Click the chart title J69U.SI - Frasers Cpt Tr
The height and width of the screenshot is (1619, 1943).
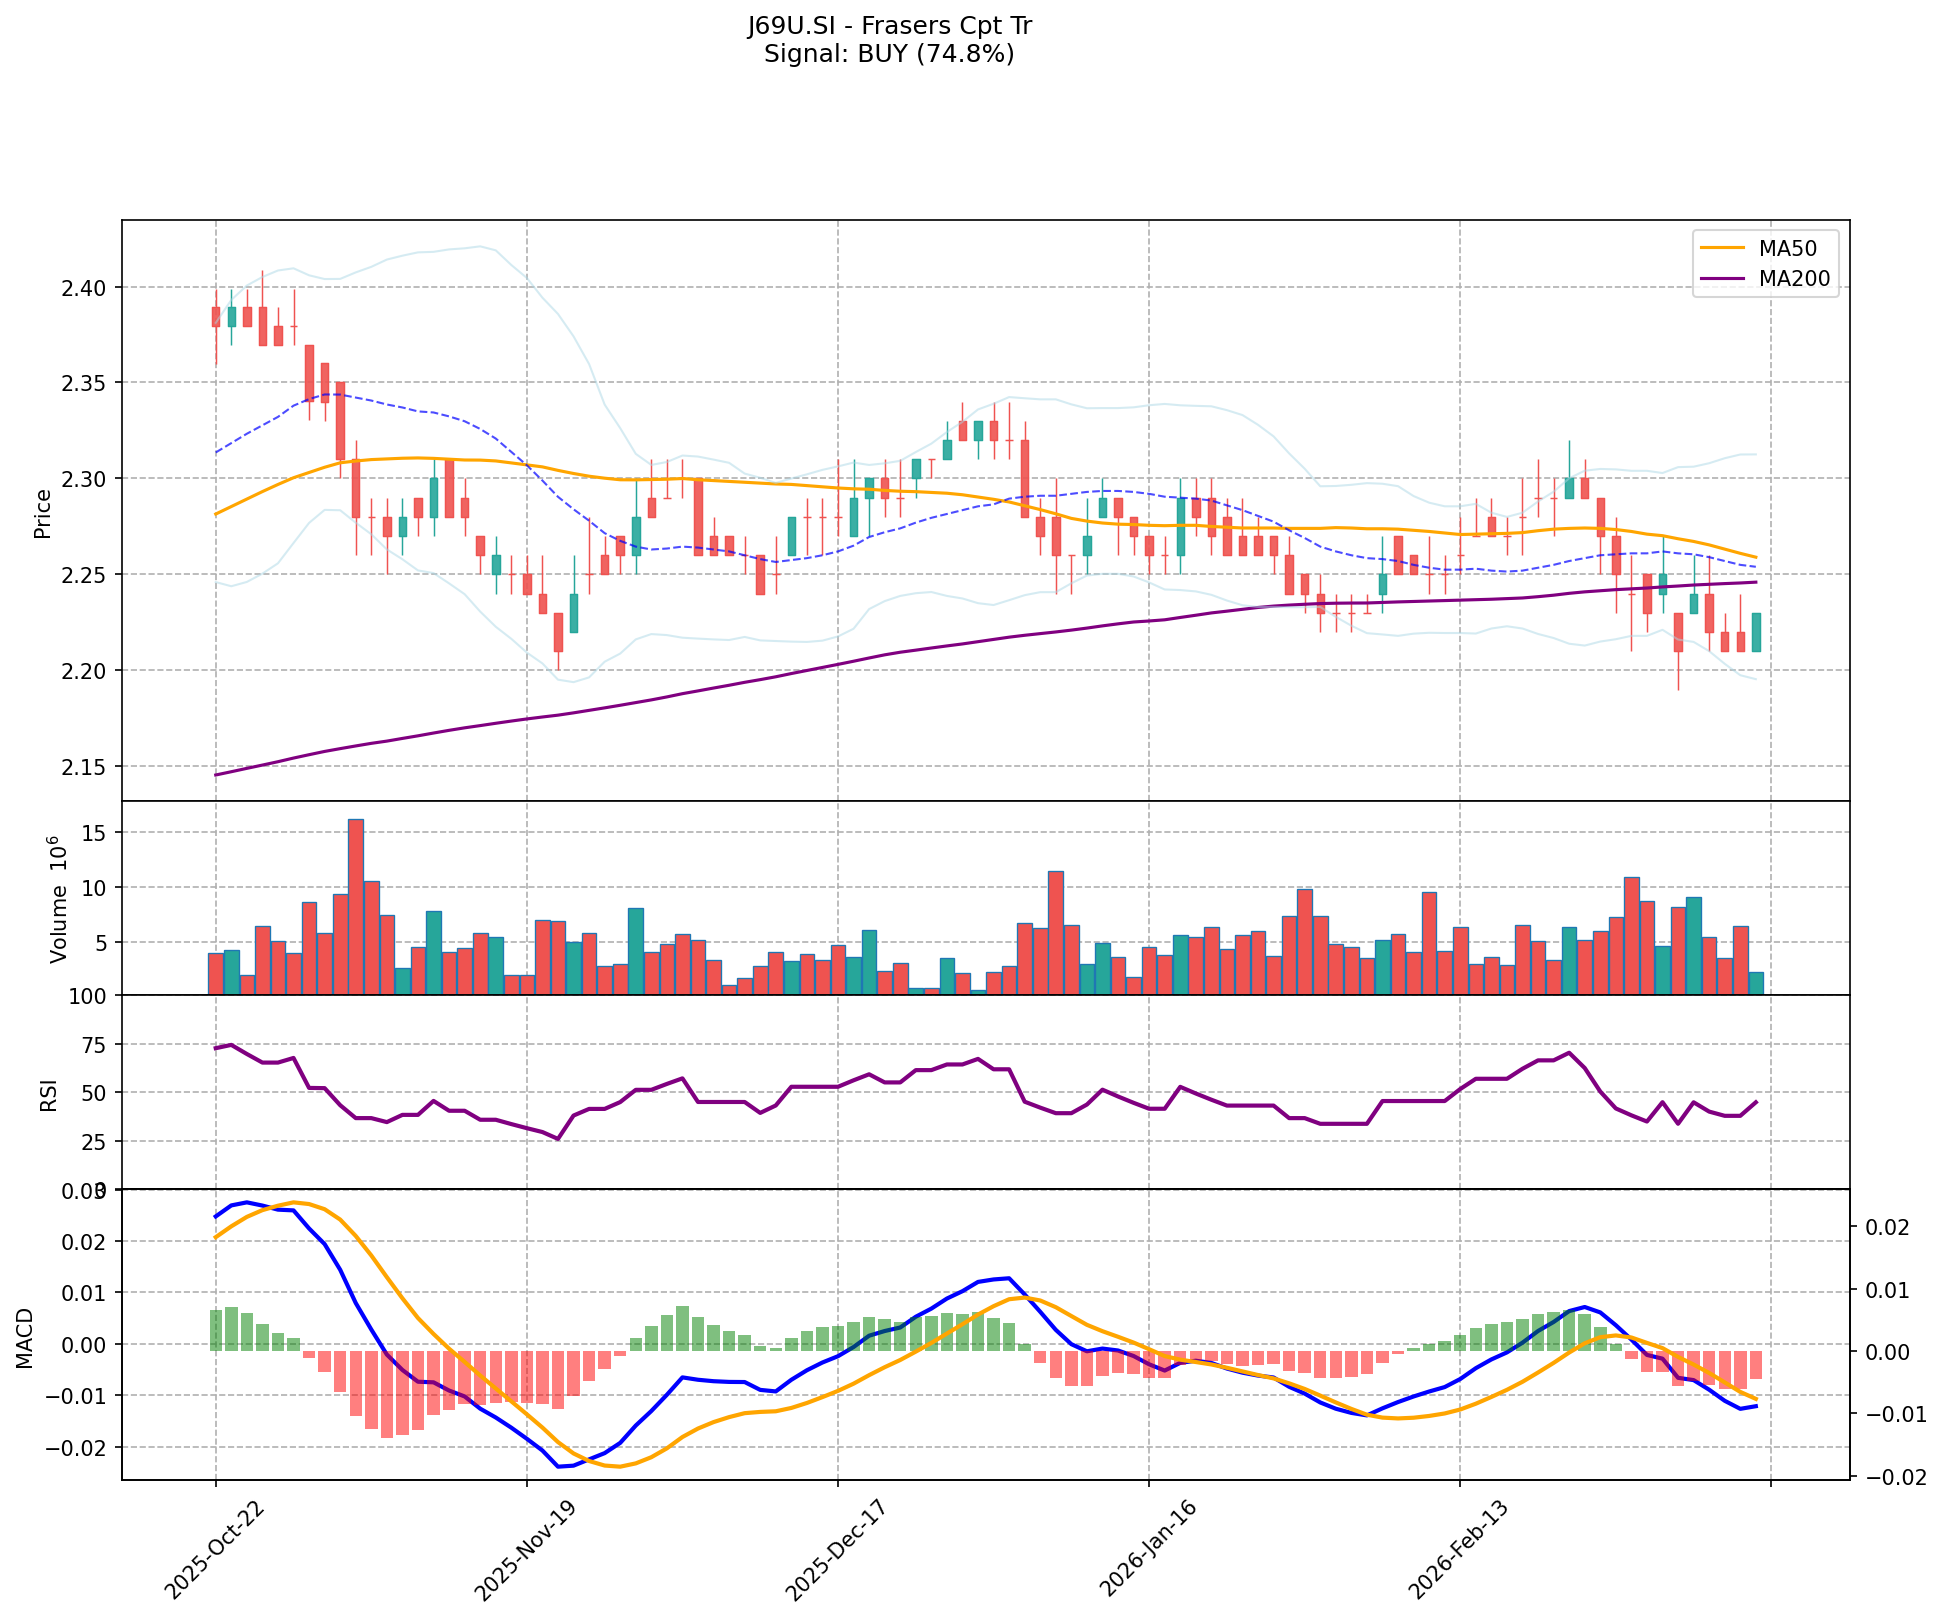pyautogui.click(x=889, y=26)
